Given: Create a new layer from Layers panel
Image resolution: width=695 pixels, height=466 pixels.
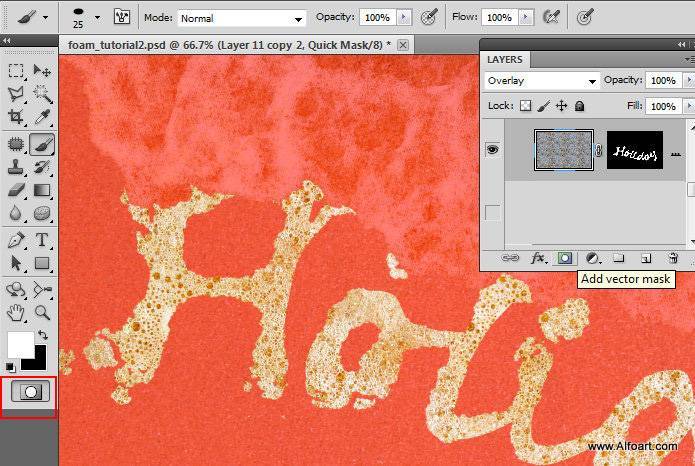Looking at the screenshot, I should click(x=646, y=258).
